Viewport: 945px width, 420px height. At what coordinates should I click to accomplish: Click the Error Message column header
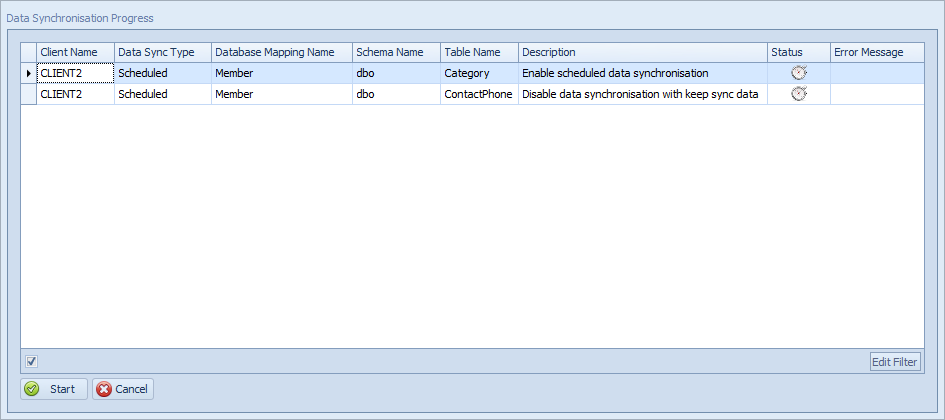click(x=877, y=52)
